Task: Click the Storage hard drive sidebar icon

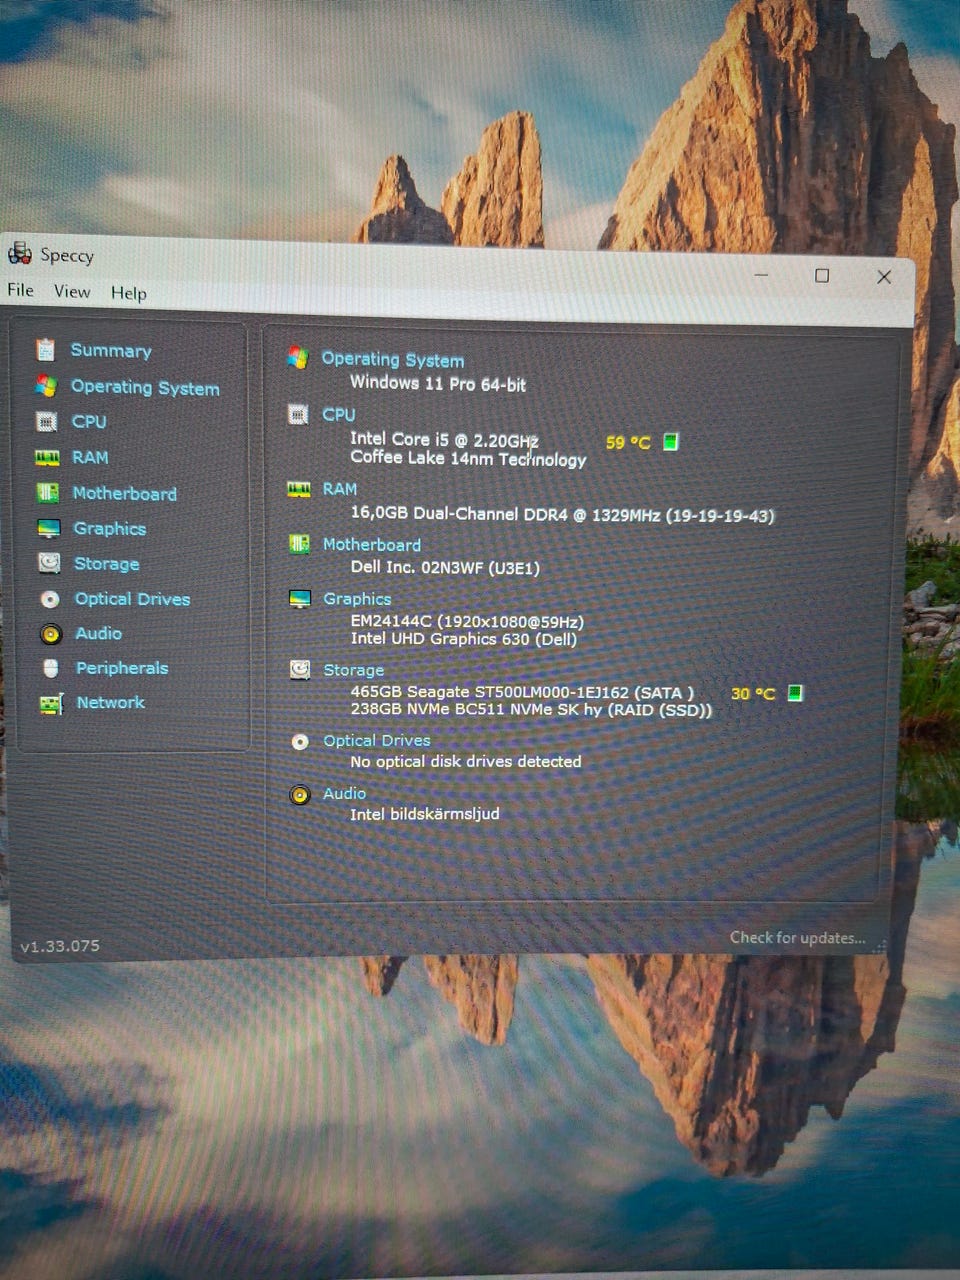Action: click(x=49, y=563)
